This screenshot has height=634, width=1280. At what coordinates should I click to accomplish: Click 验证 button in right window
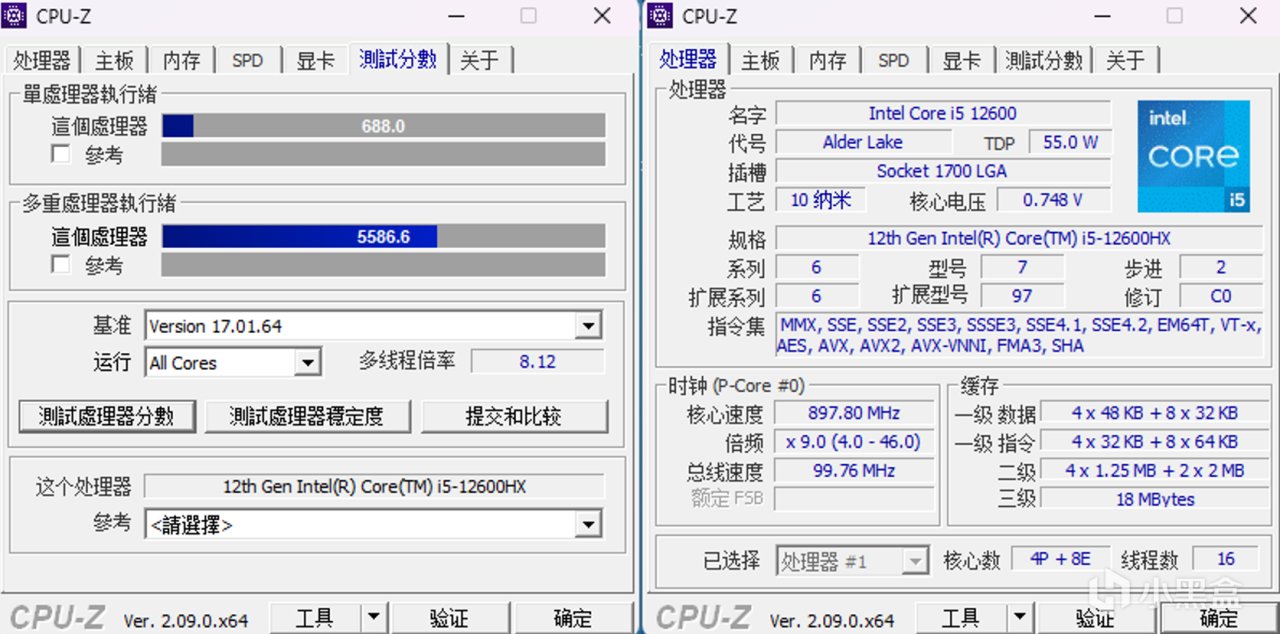tap(1095, 618)
